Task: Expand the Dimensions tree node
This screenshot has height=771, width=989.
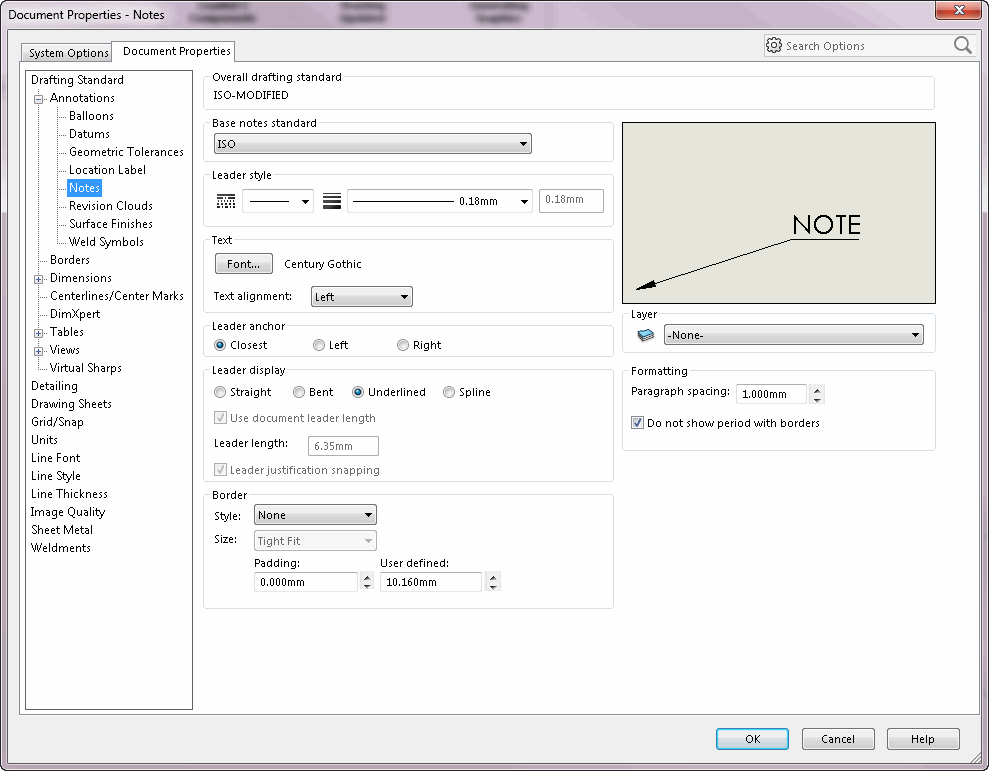Action: 38,279
